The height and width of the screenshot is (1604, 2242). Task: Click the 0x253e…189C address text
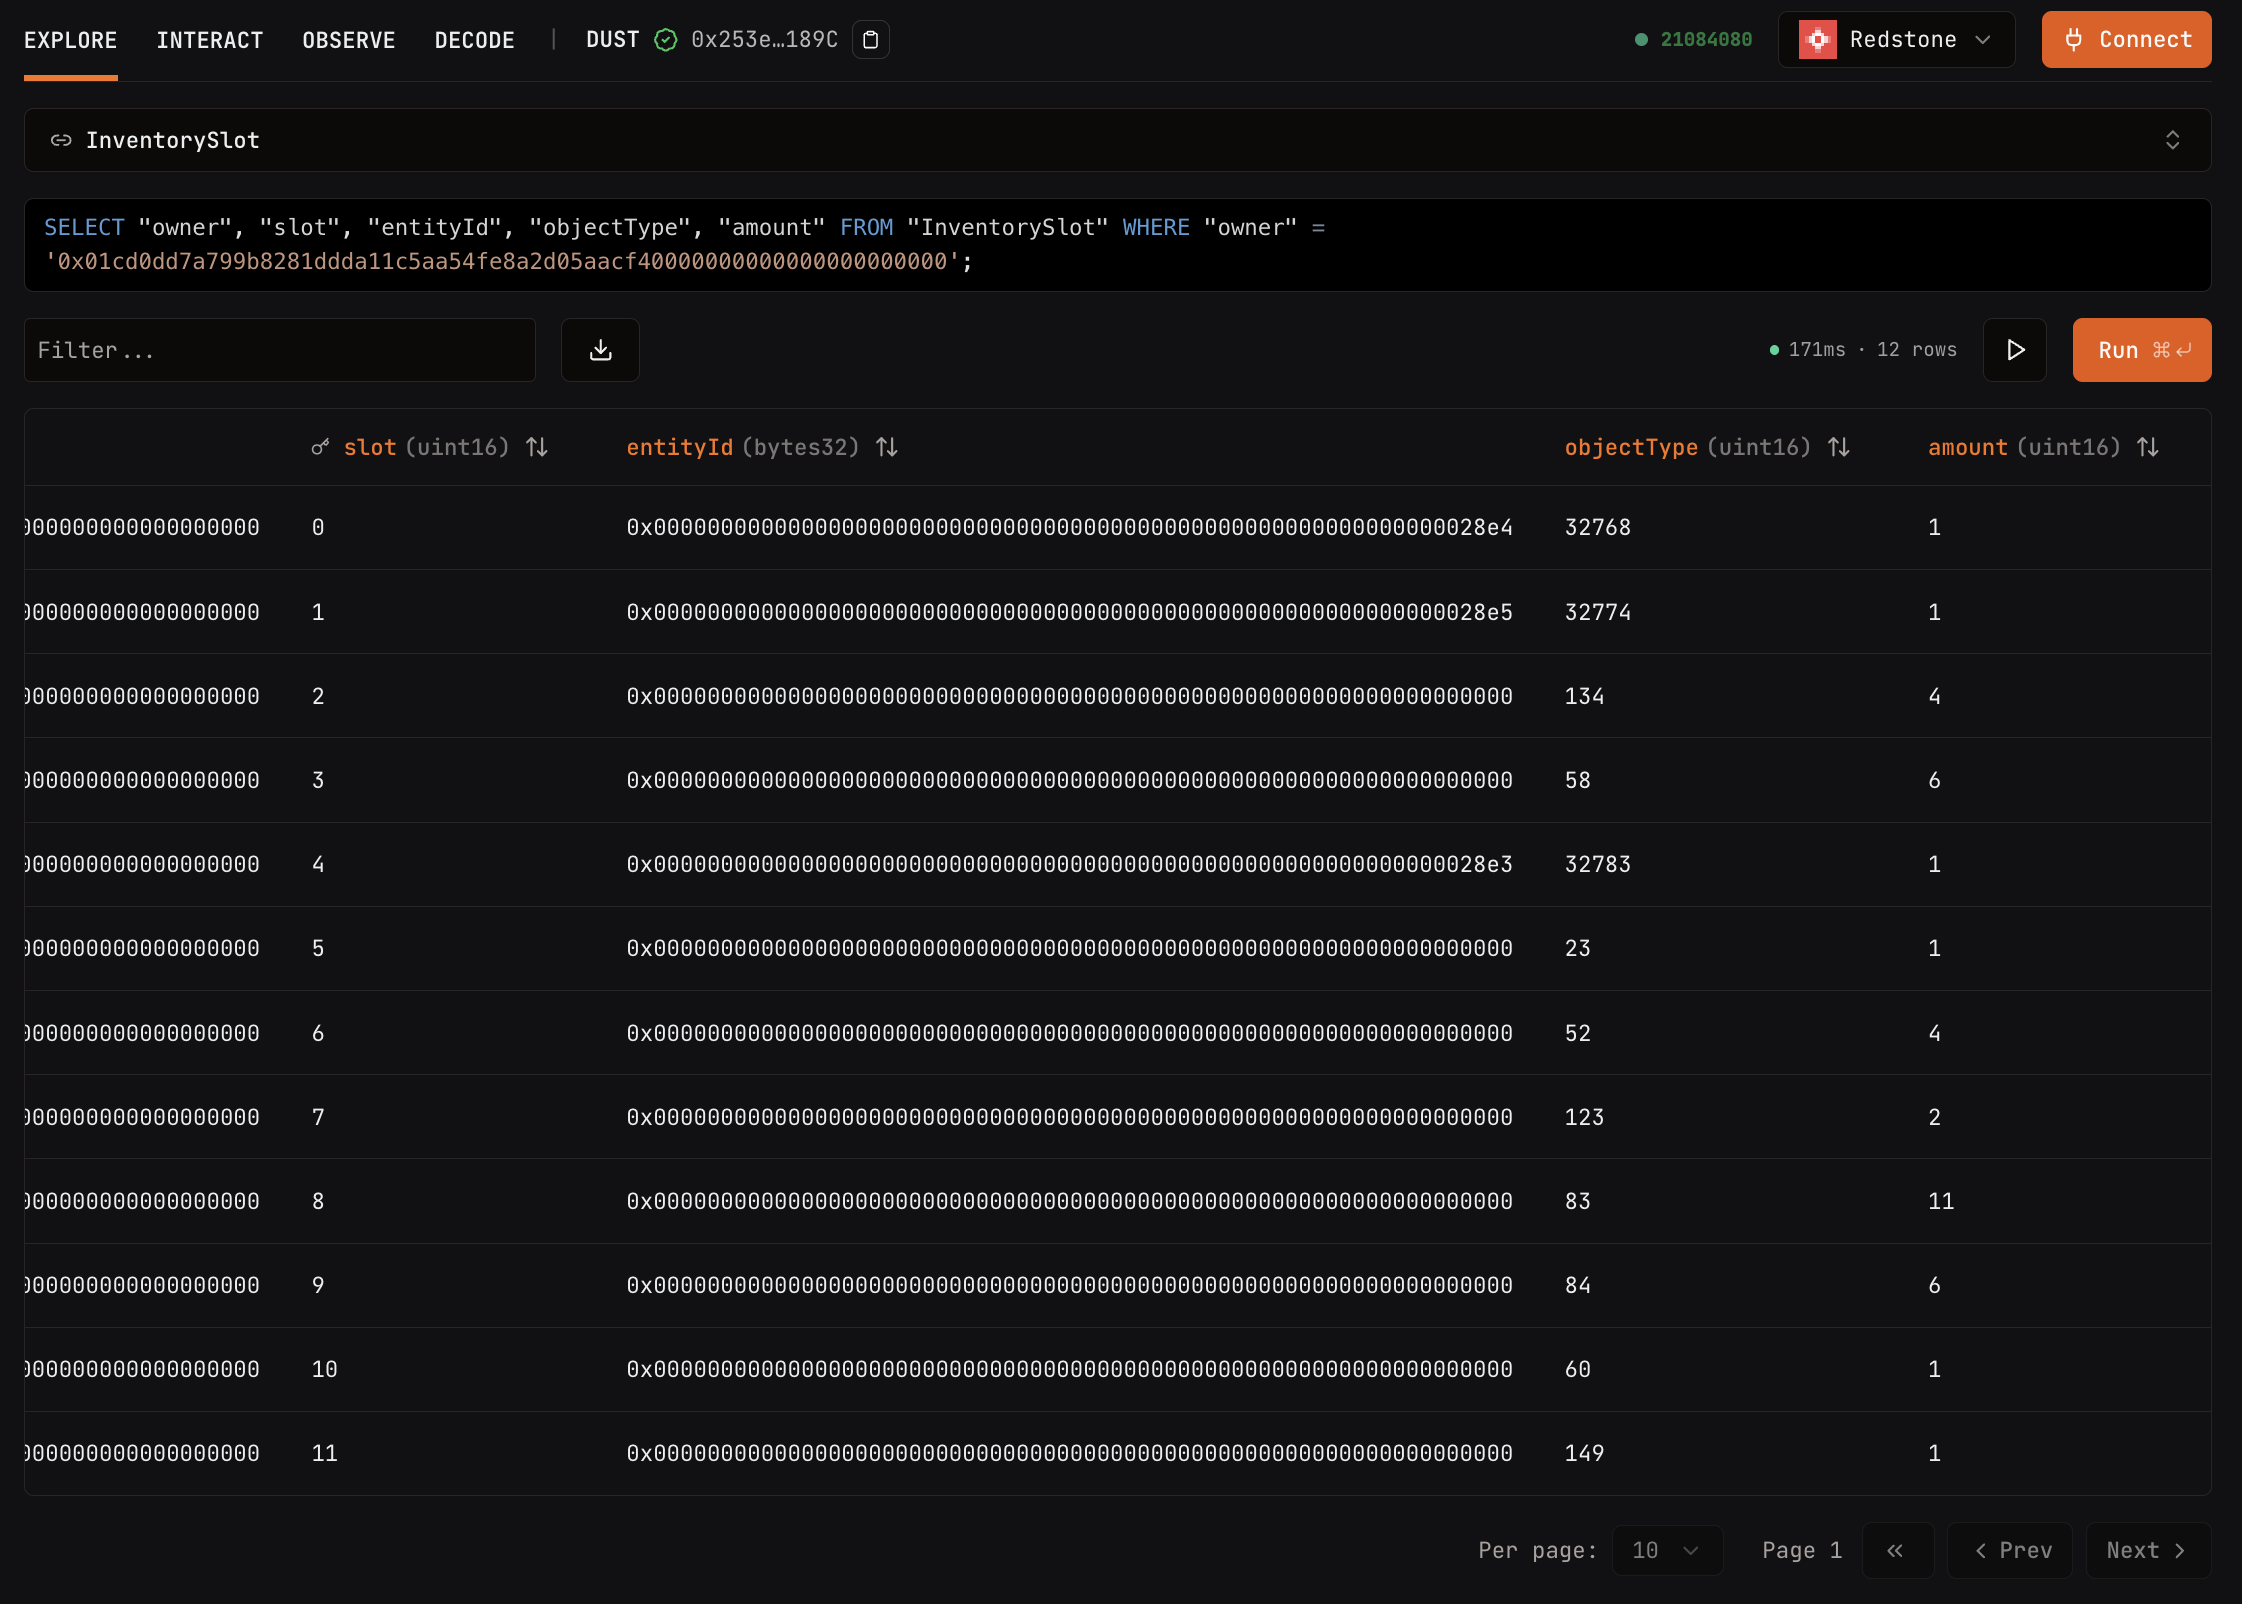pyautogui.click(x=765, y=40)
